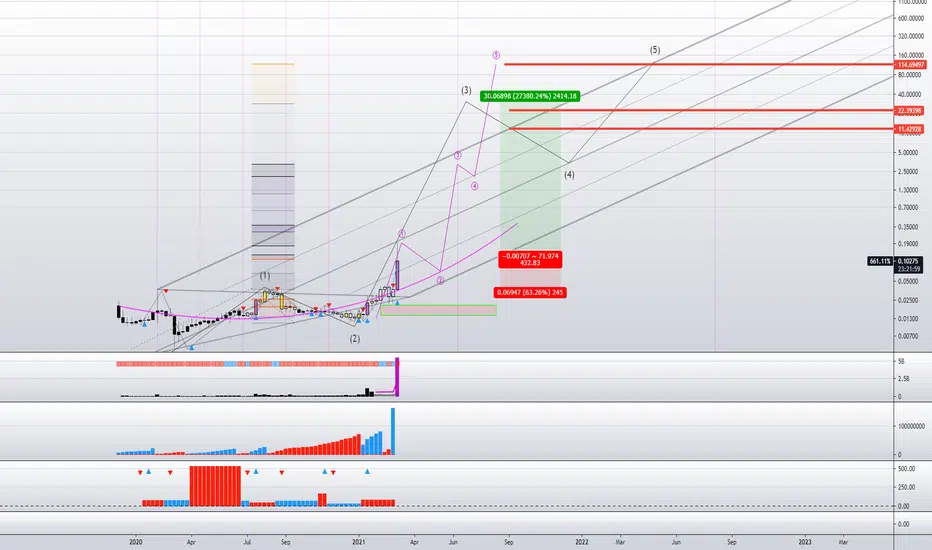Click the magenta circled 3 sub-wave marker
Screen dimensions: 932x550
(x=458, y=155)
